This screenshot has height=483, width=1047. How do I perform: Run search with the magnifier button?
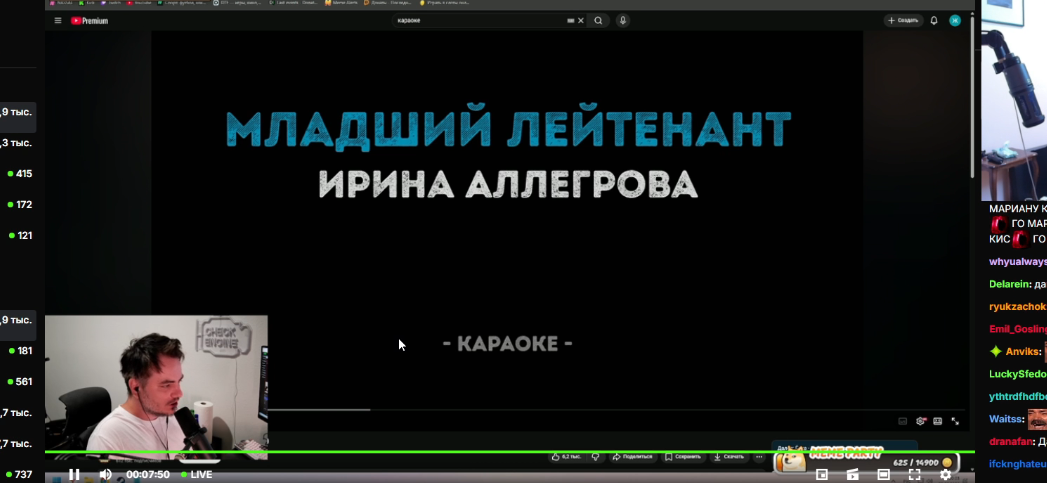pos(598,21)
